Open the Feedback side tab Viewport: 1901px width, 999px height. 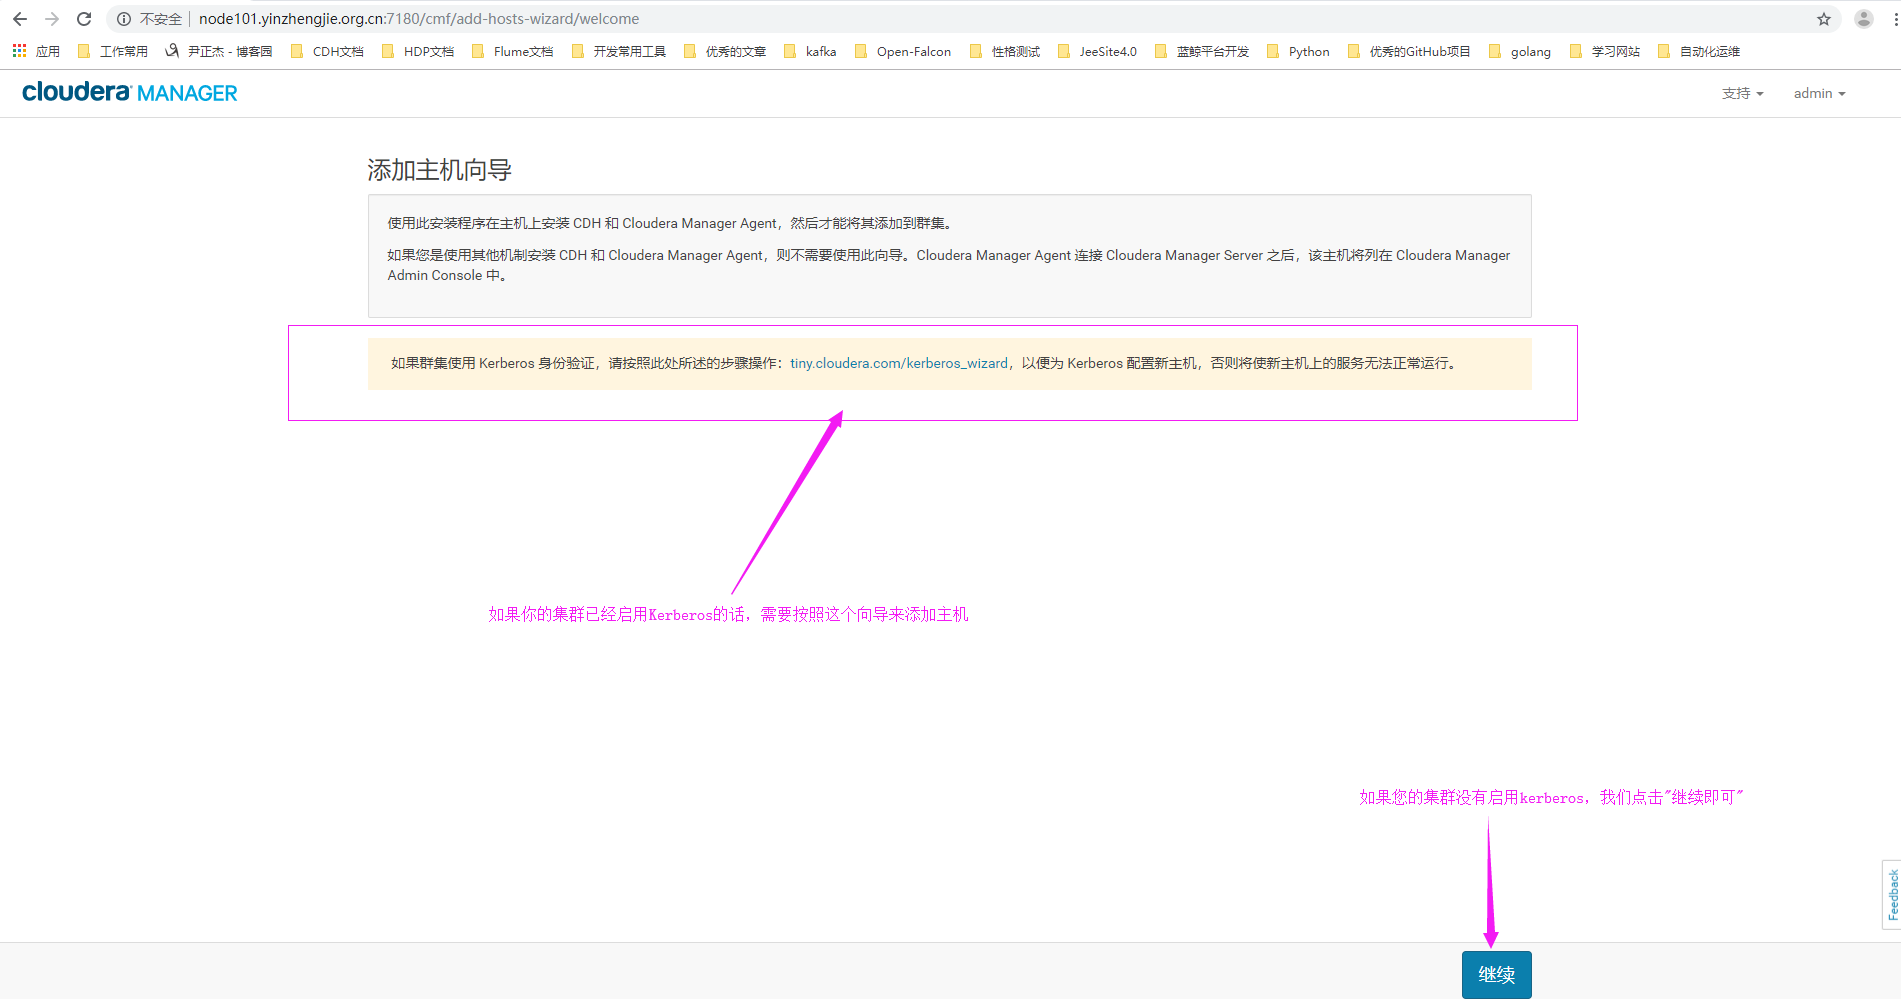pyautogui.click(x=1892, y=894)
